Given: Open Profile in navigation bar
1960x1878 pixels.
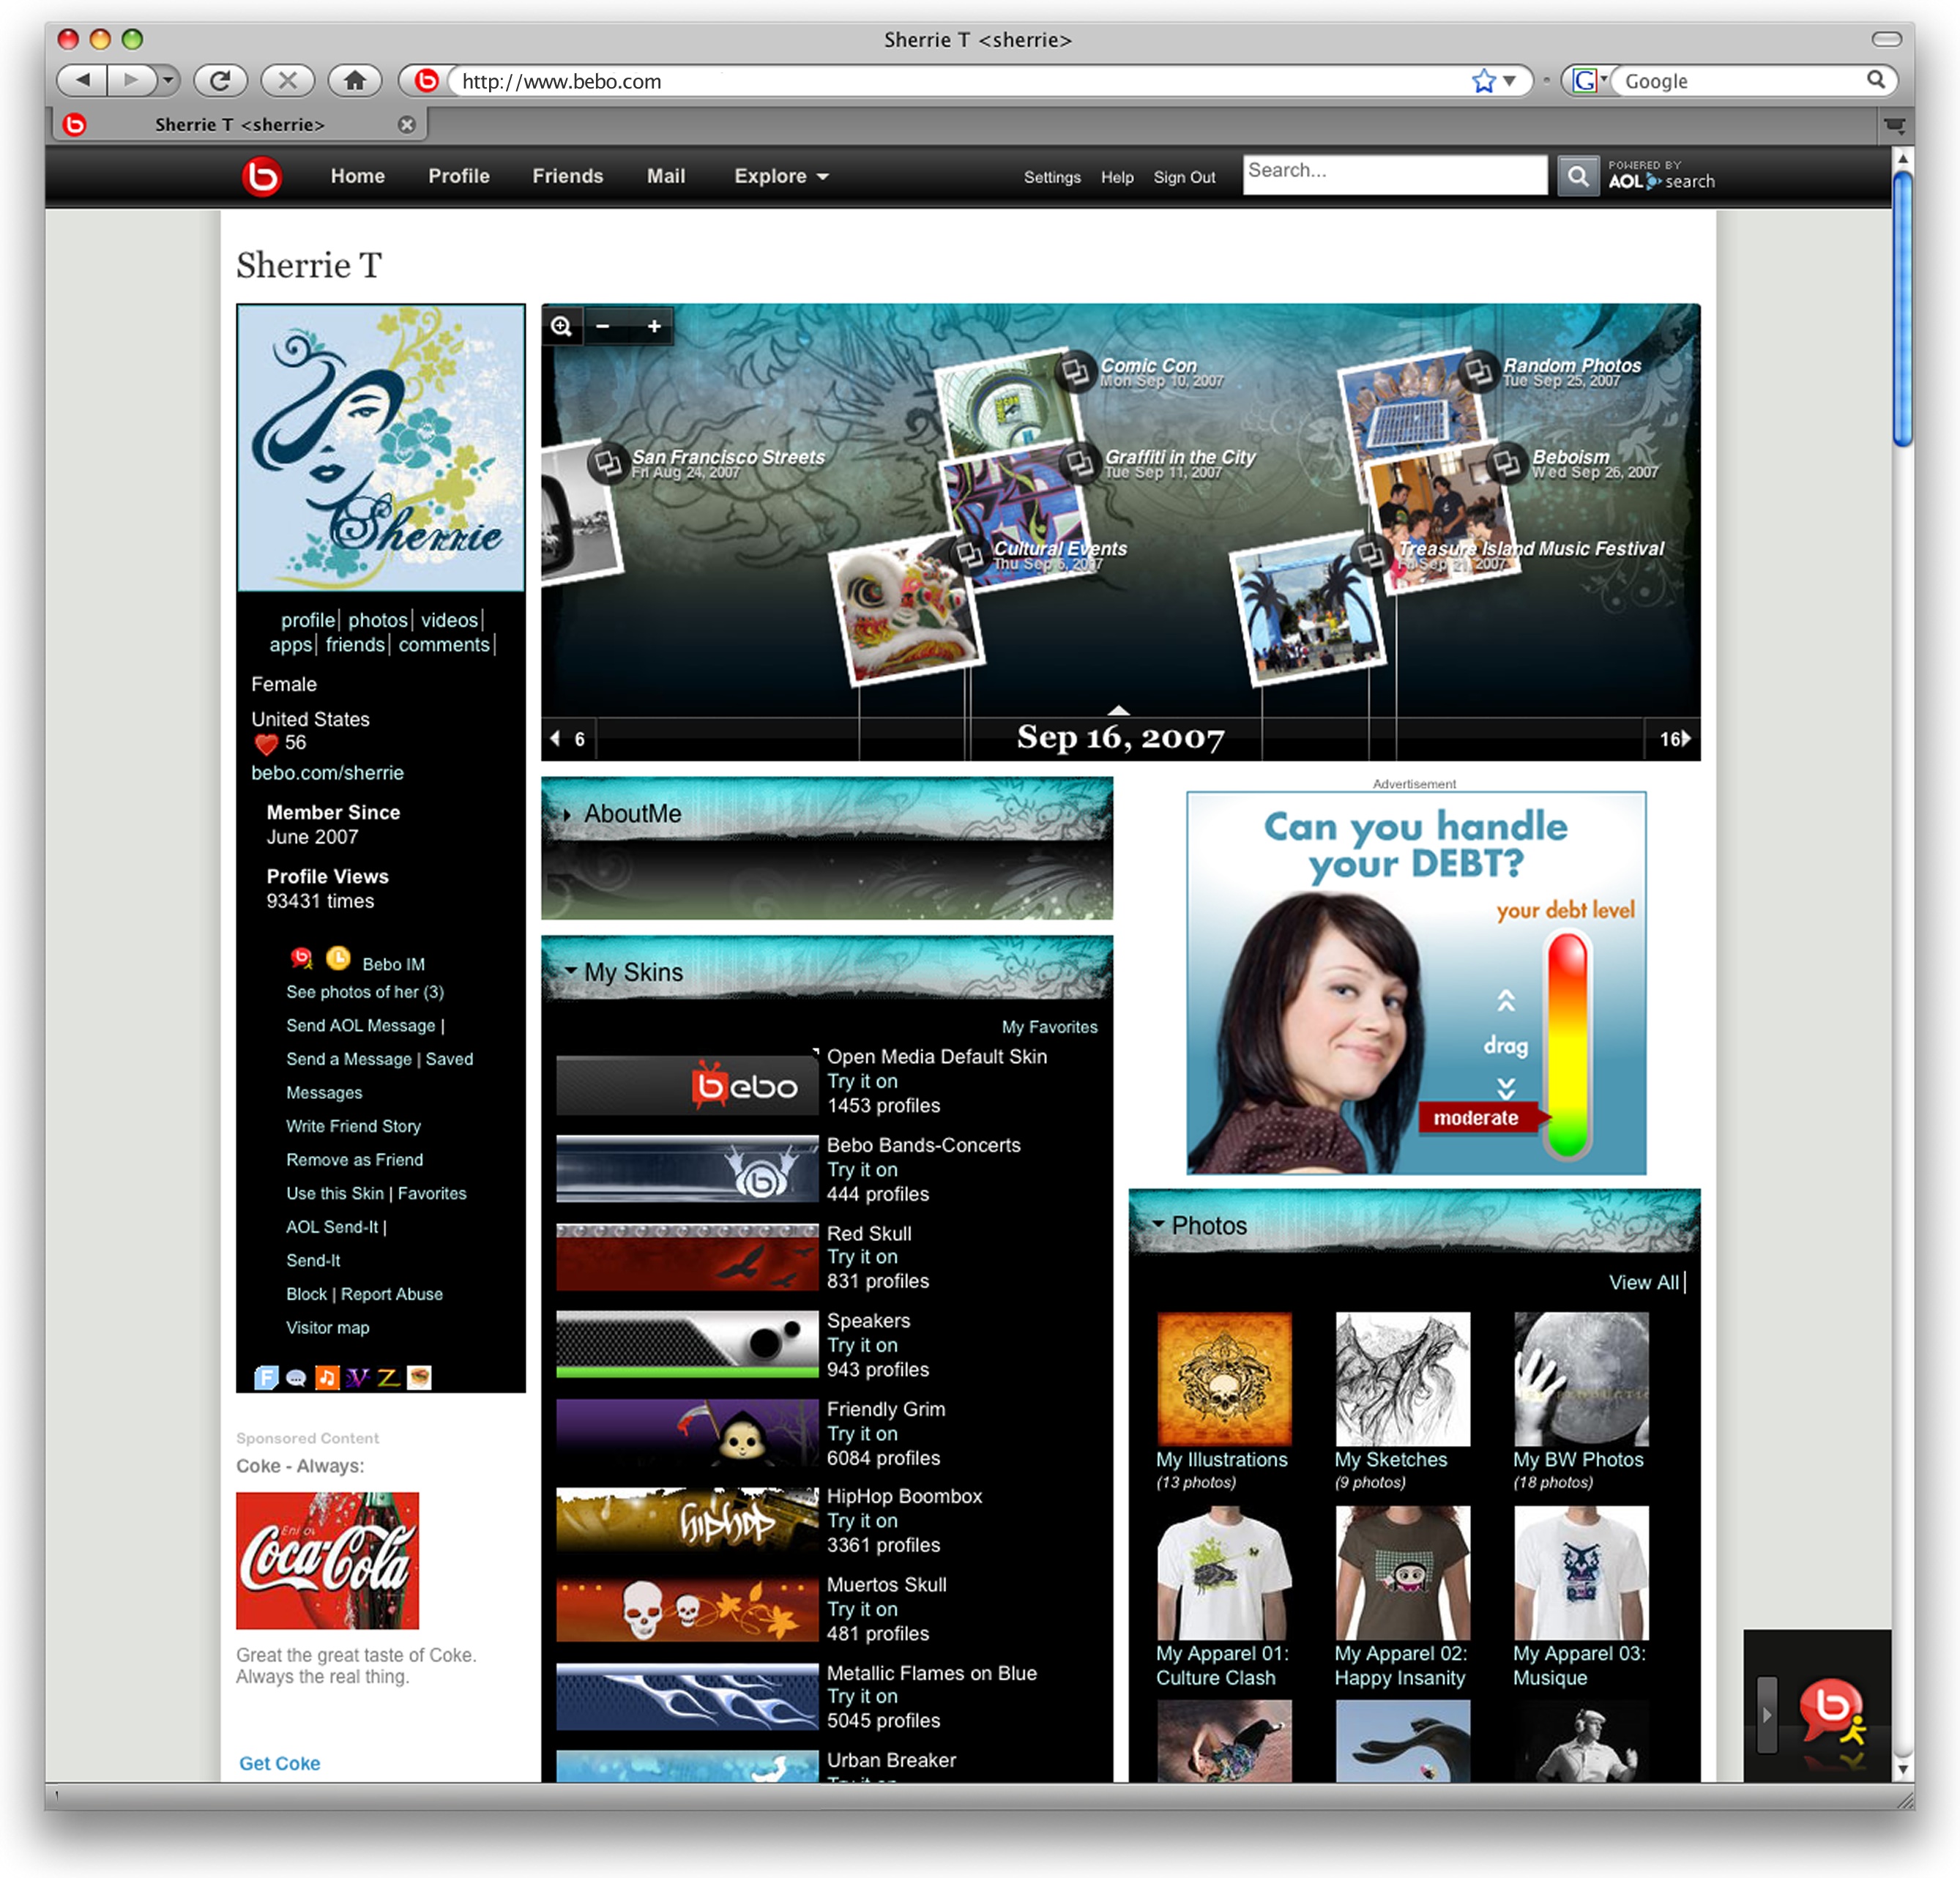Looking at the screenshot, I should point(459,176).
